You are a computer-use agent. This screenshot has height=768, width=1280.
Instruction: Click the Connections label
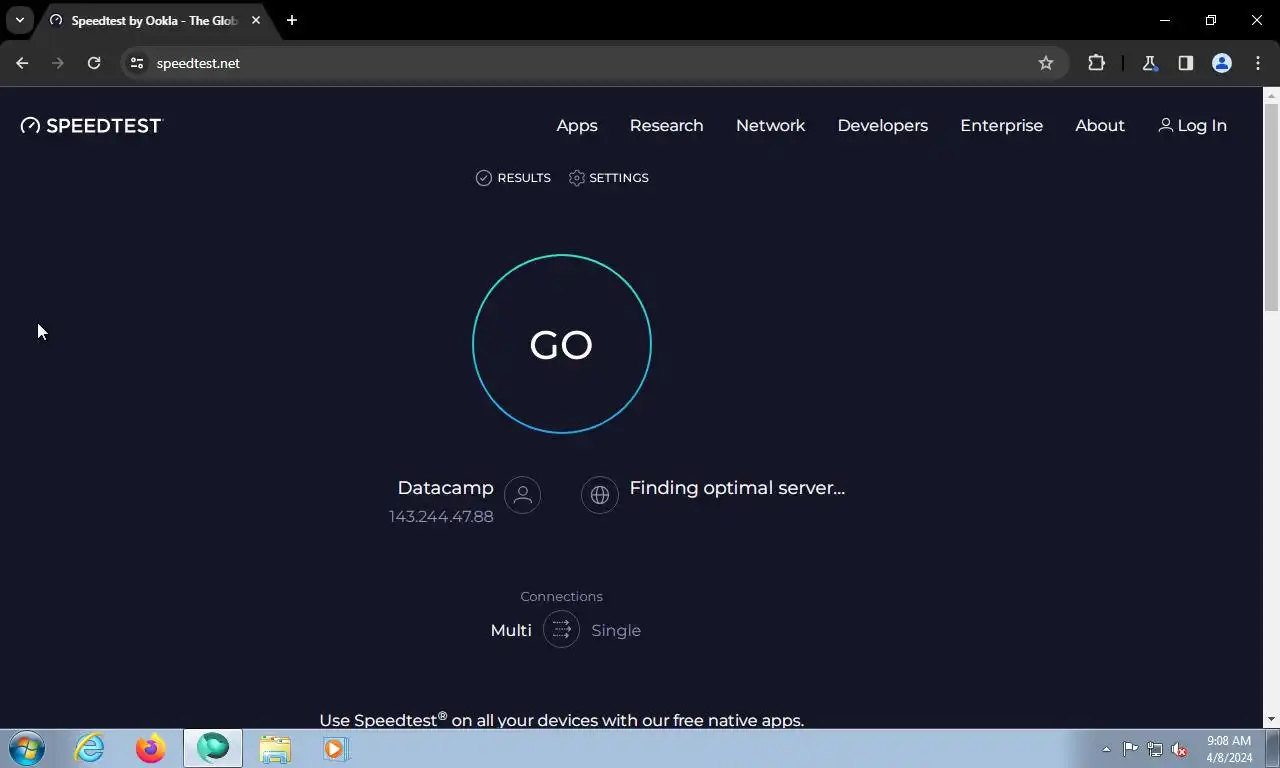point(561,596)
